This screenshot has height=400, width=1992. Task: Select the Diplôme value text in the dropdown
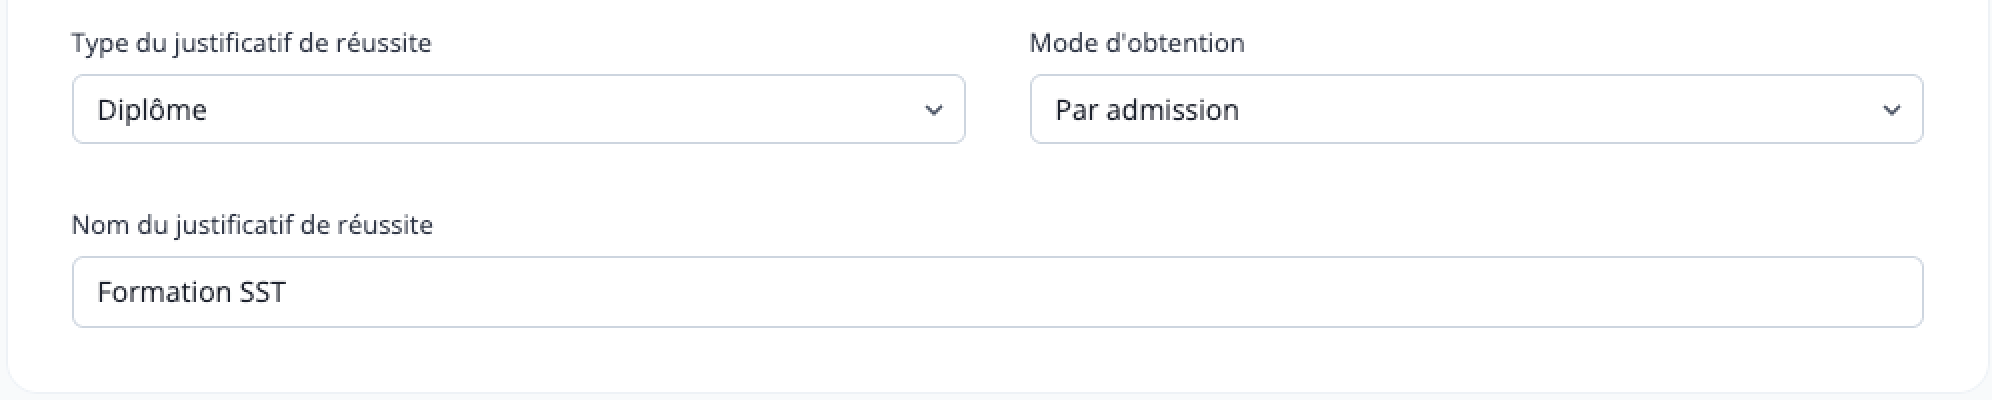click(x=152, y=110)
